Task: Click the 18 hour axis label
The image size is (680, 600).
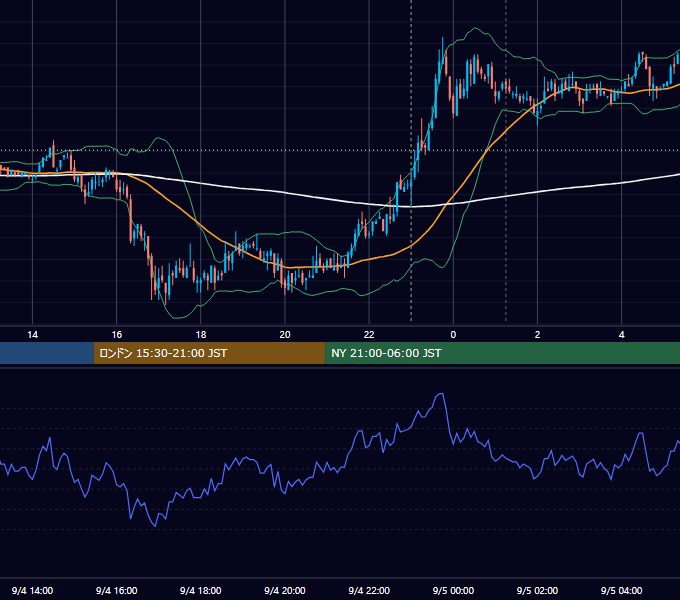Action: tap(201, 335)
